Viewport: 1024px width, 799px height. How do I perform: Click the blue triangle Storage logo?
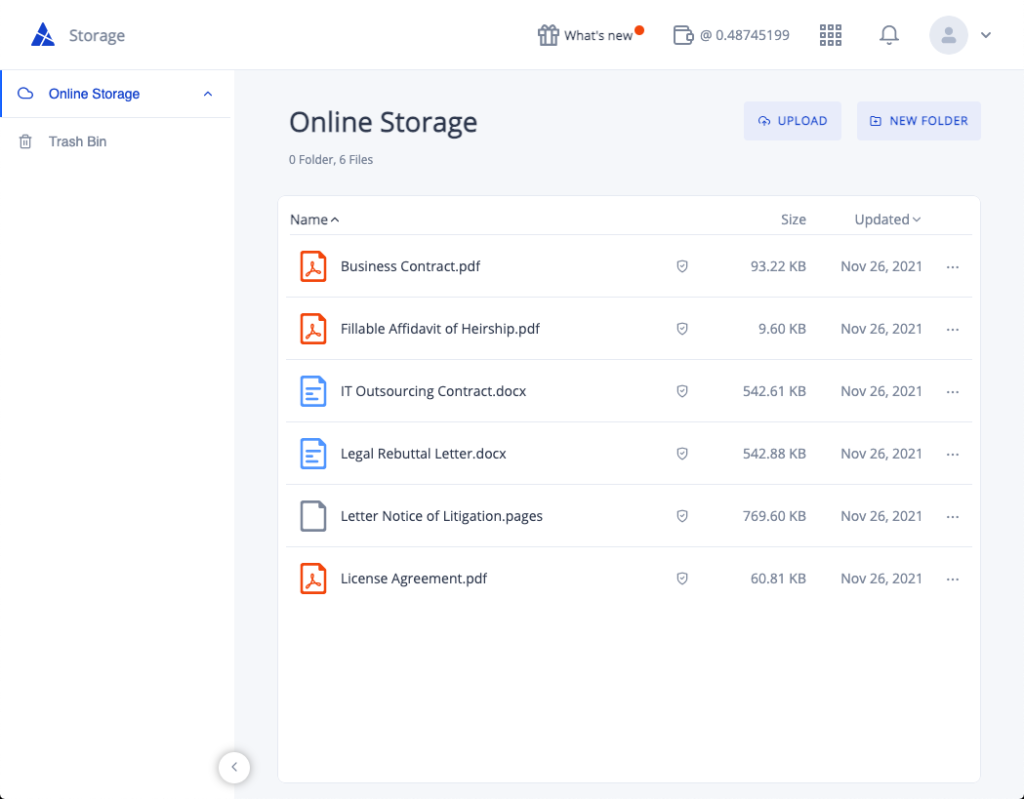click(43, 35)
